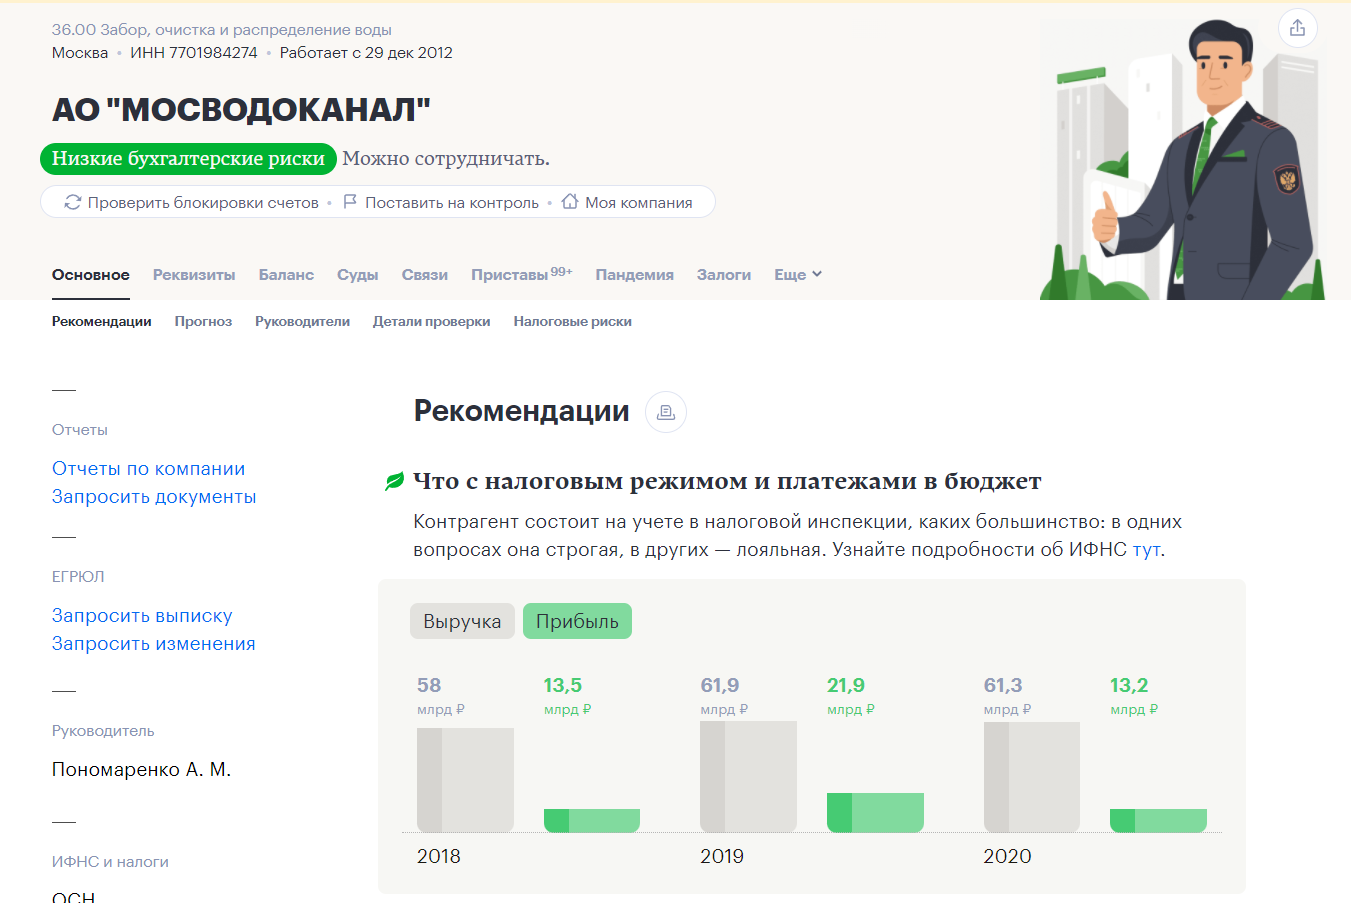Click the Запросить выписку link
This screenshot has height=903, width=1351.
[x=142, y=616]
